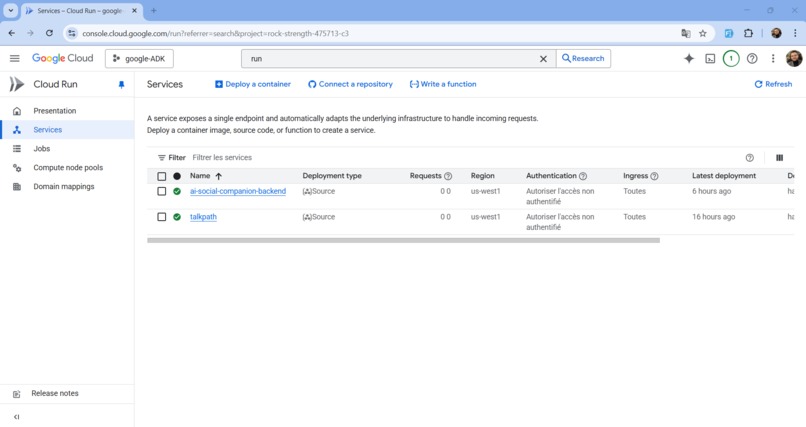Click the translate page icon in address bar
This screenshot has width=806, height=427.
686,33
